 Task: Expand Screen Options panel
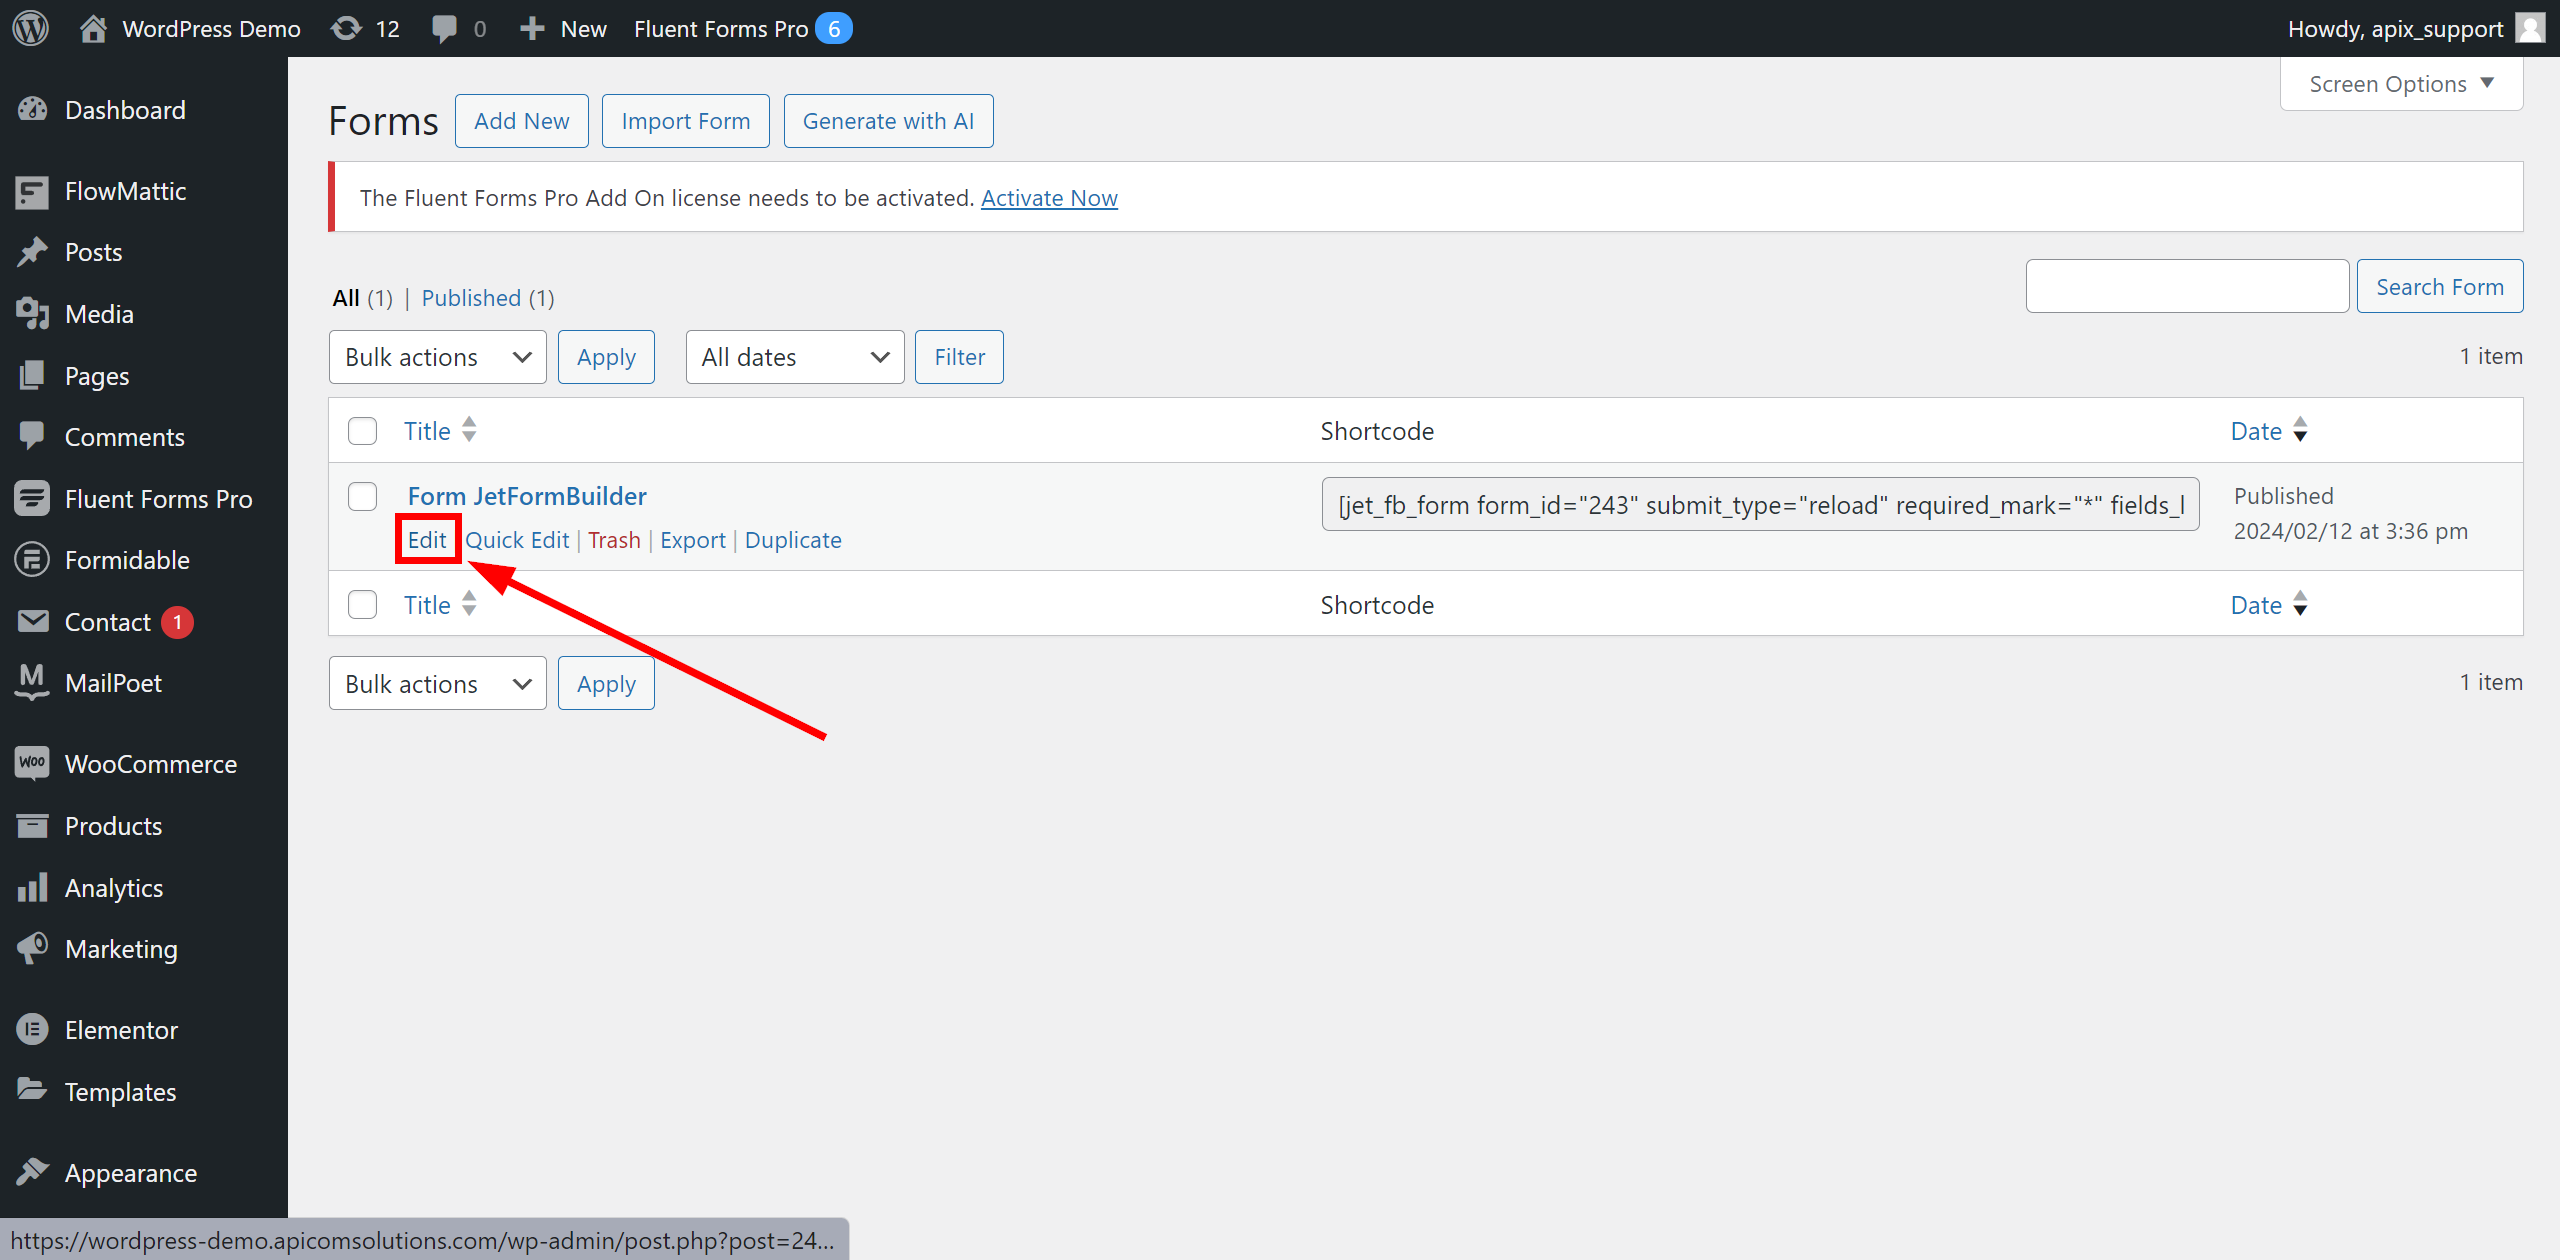point(2401,84)
